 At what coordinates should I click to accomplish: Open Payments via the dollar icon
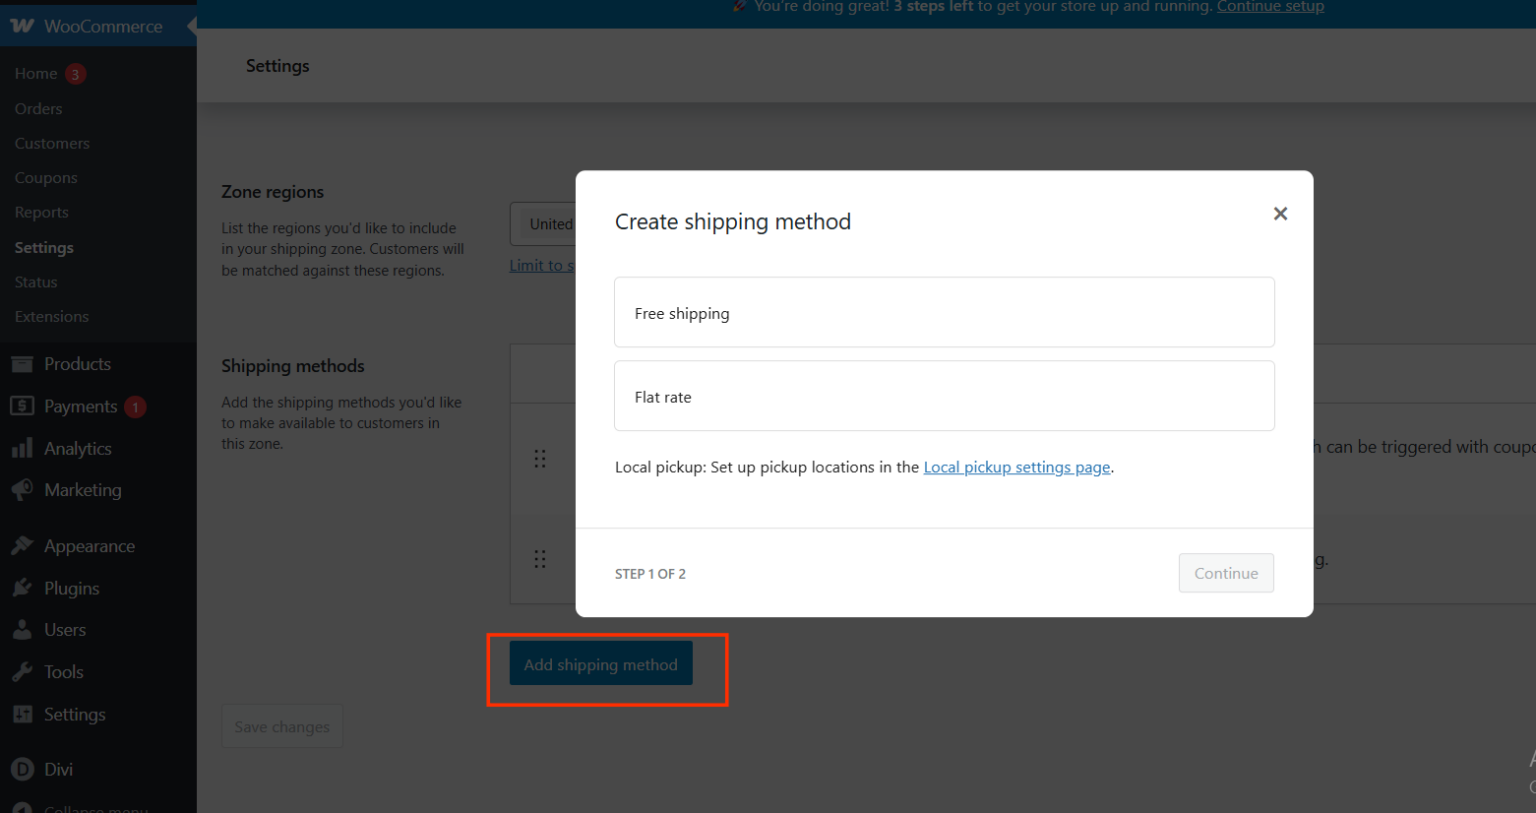click(23, 406)
